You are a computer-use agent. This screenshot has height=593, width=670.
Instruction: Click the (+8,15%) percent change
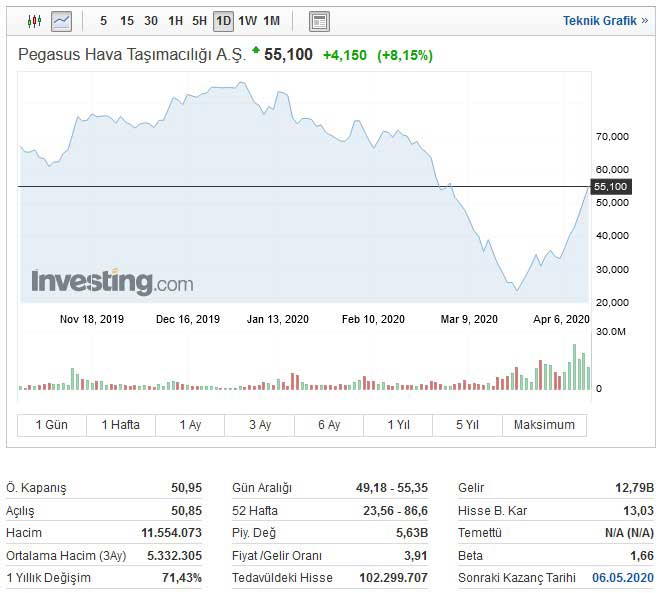click(405, 56)
